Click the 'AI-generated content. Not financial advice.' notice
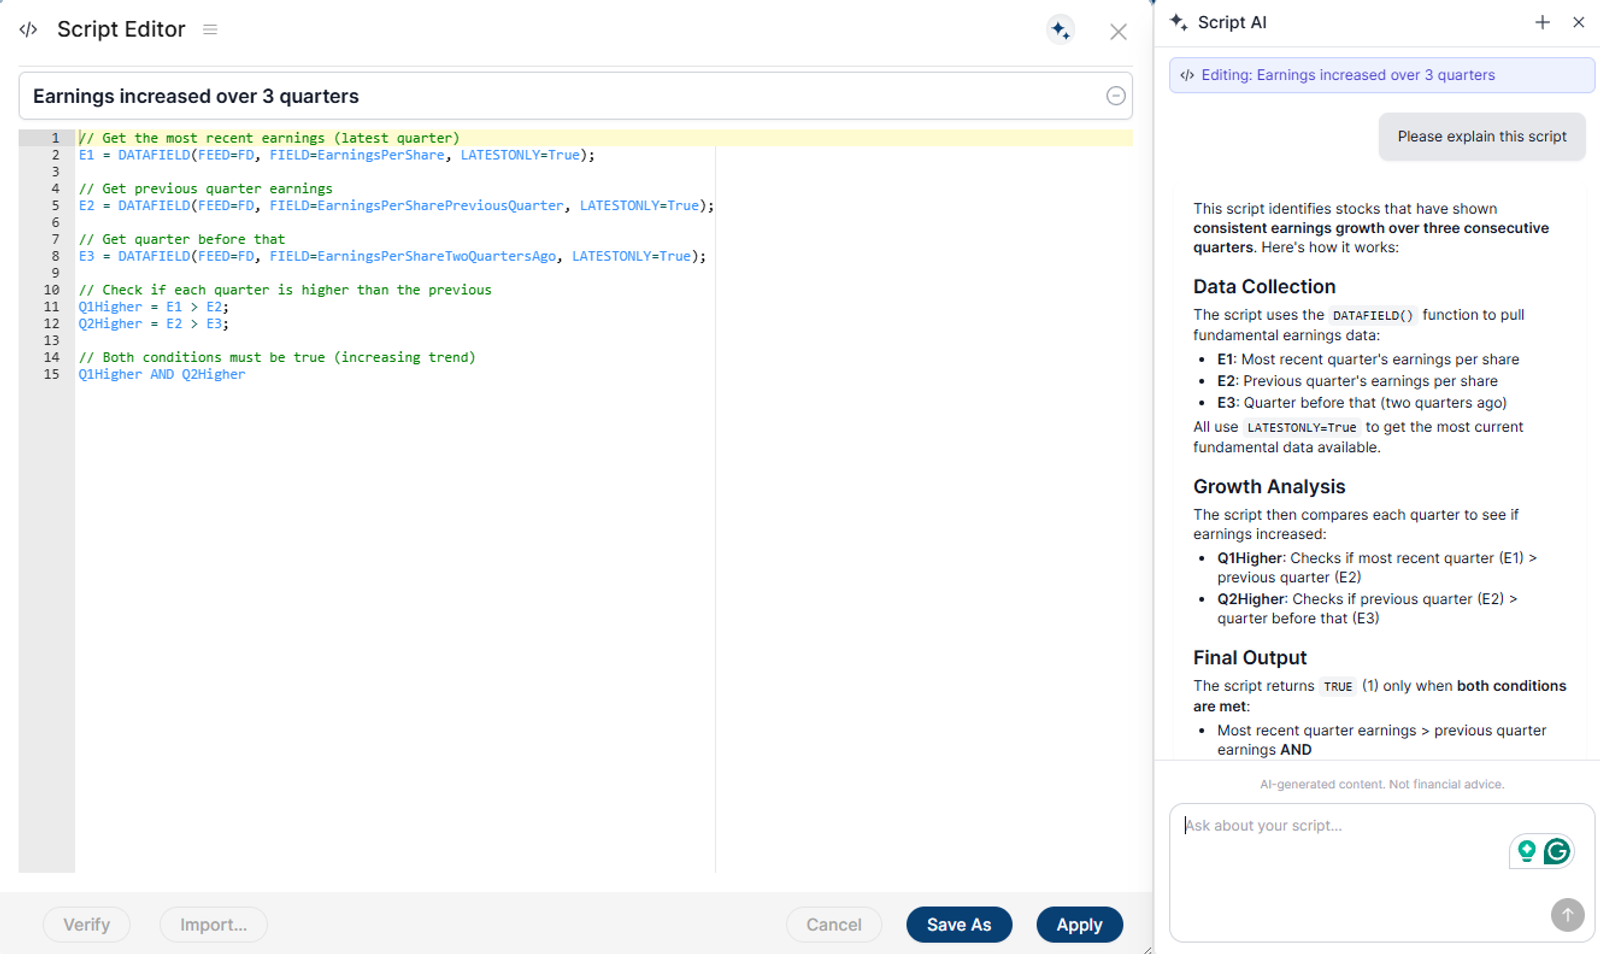The width and height of the screenshot is (1600, 954). coord(1382,784)
